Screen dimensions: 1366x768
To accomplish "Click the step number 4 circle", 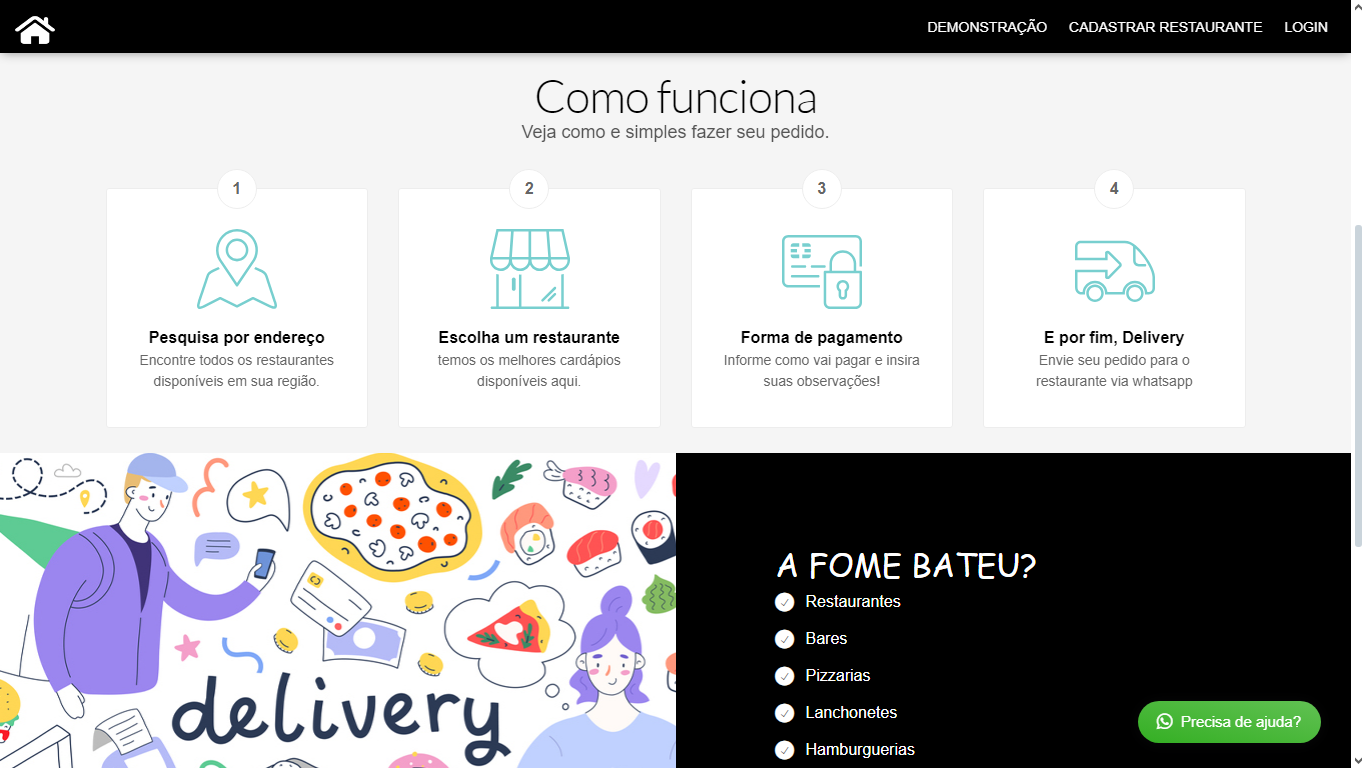I will [1114, 188].
